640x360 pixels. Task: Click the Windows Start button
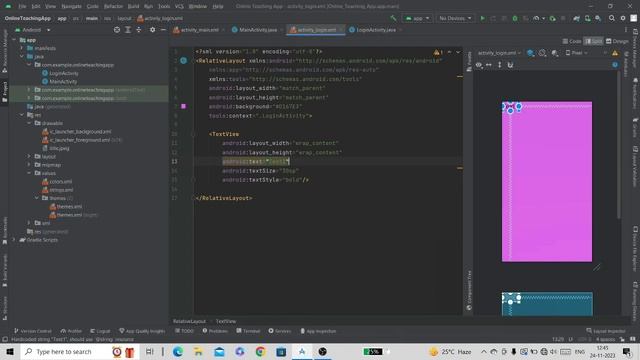click(x=10, y=351)
